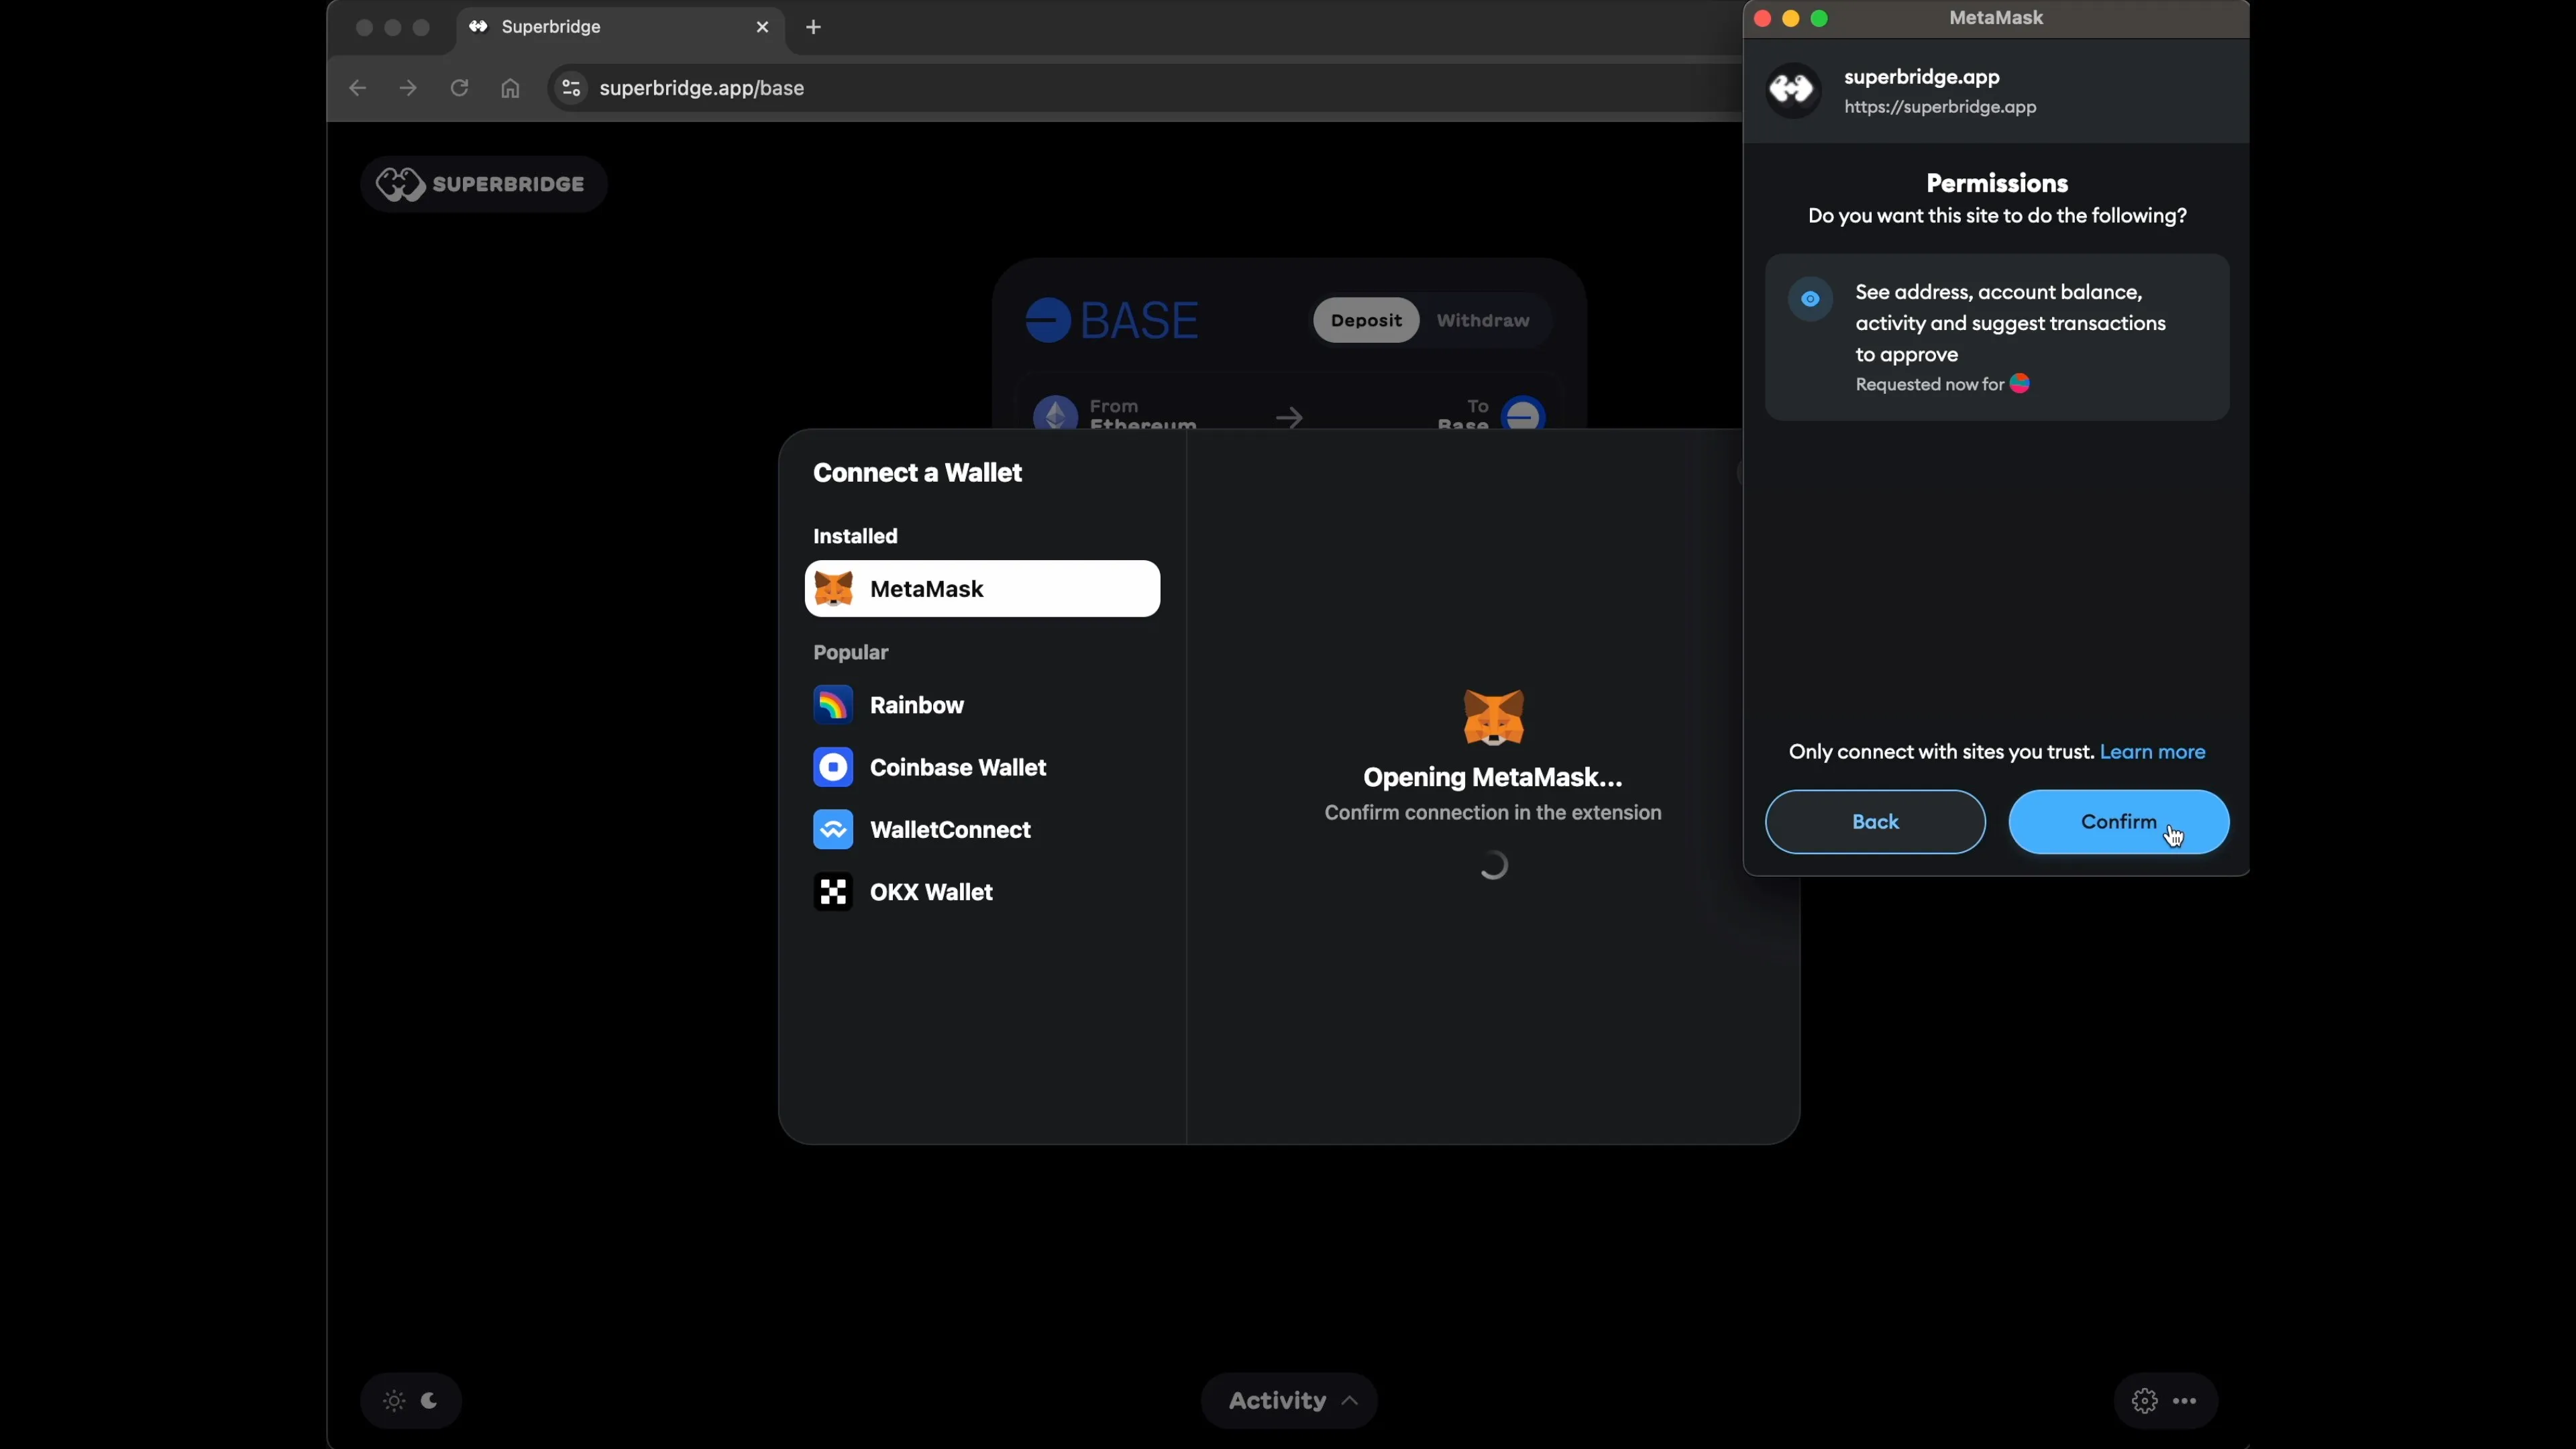Close the Superbridge browser tab
The height and width of the screenshot is (1449, 2576).
pyautogui.click(x=763, y=27)
